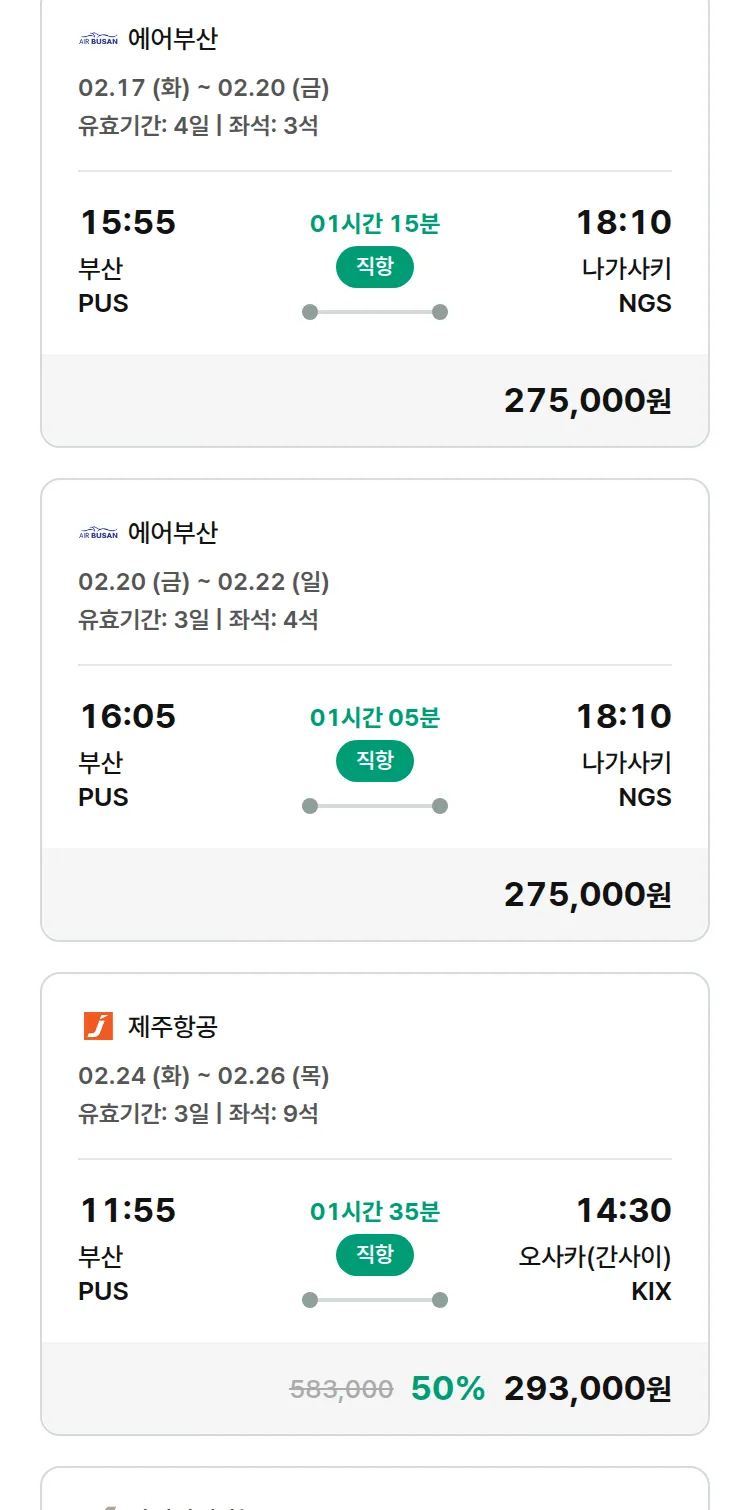This screenshot has height=1510, width=750.
Task: Click the route line of Jeju Air flight
Action: click(375, 1300)
